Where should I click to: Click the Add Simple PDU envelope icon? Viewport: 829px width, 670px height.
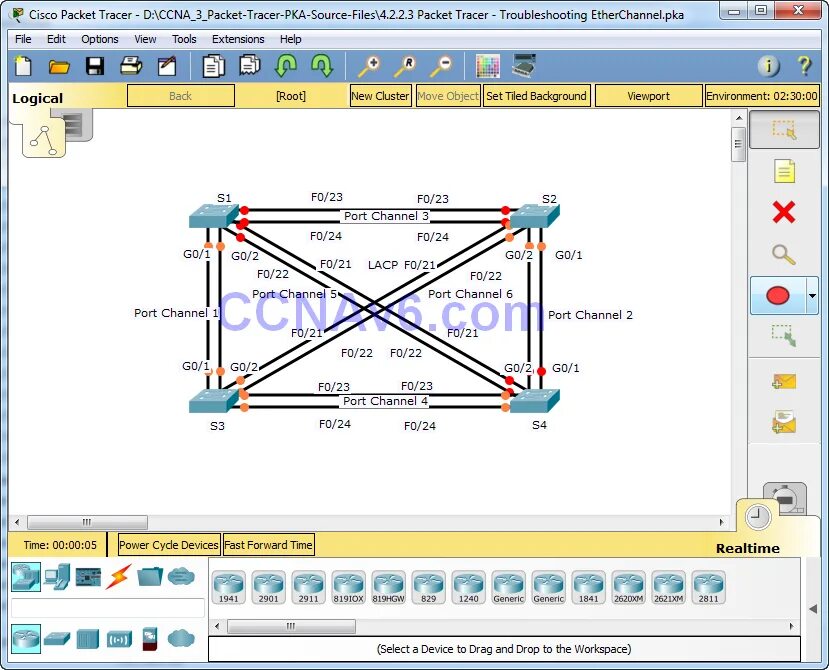point(784,381)
